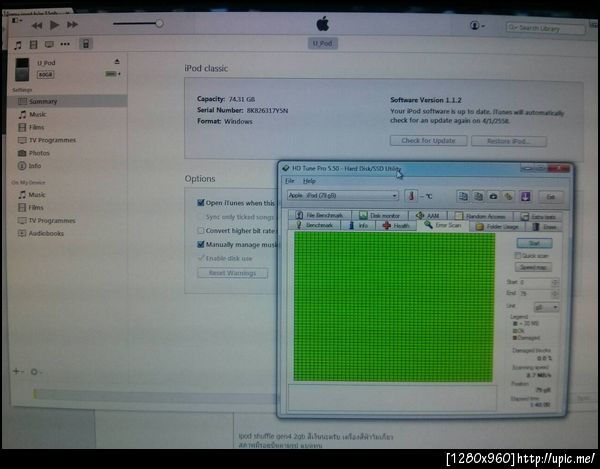Screen dimensions: 600x469
Task: Click the Speed map button
Action: 533,267
